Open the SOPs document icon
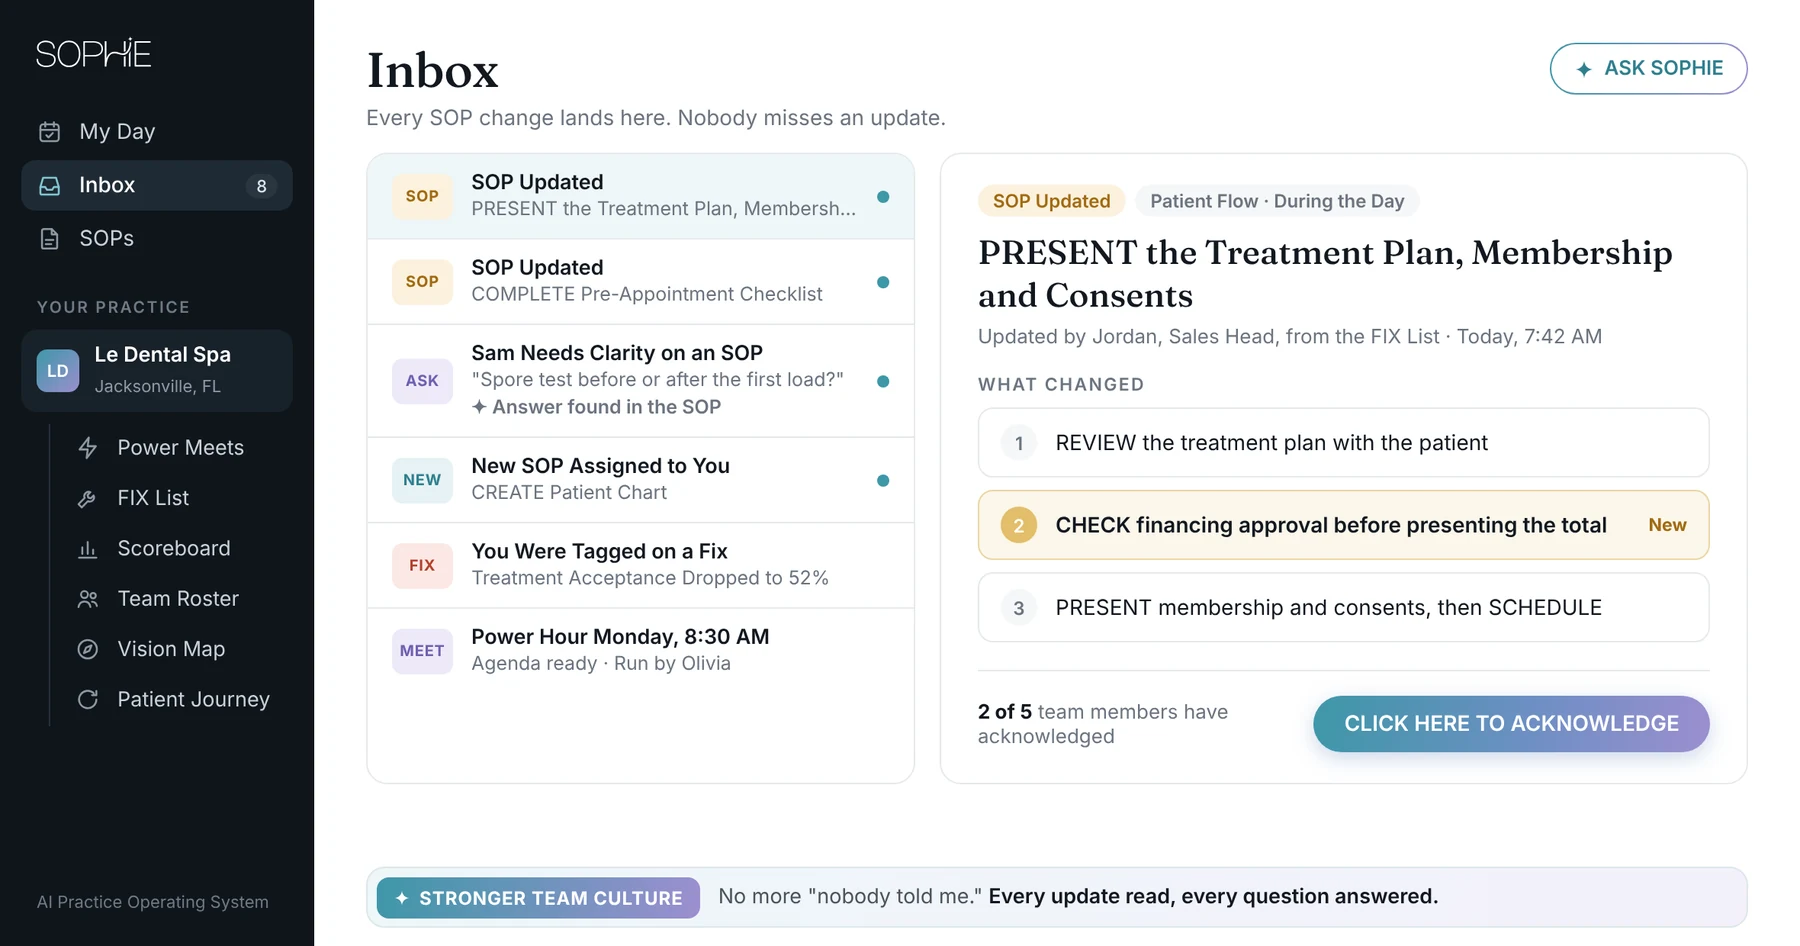 [x=49, y=239]
